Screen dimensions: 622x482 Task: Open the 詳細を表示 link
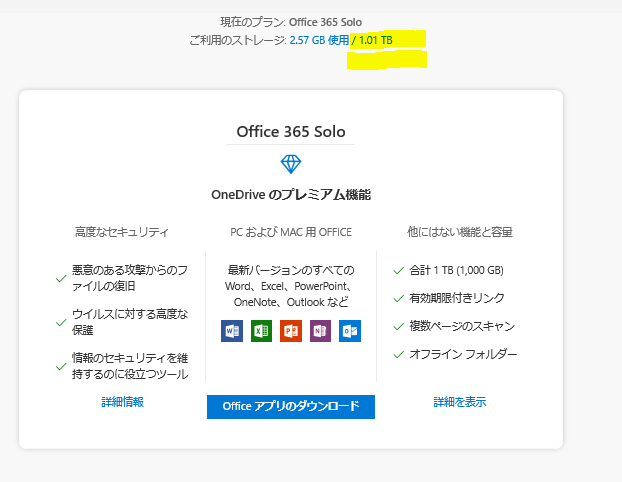pos(460,402)
